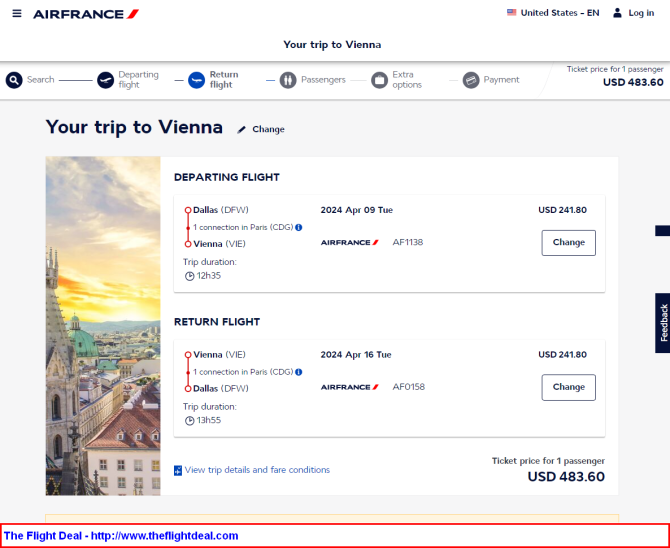Click the 13h55 trip duration value
This screenshot has height=548, width=670.
click(x=209, y=420)
